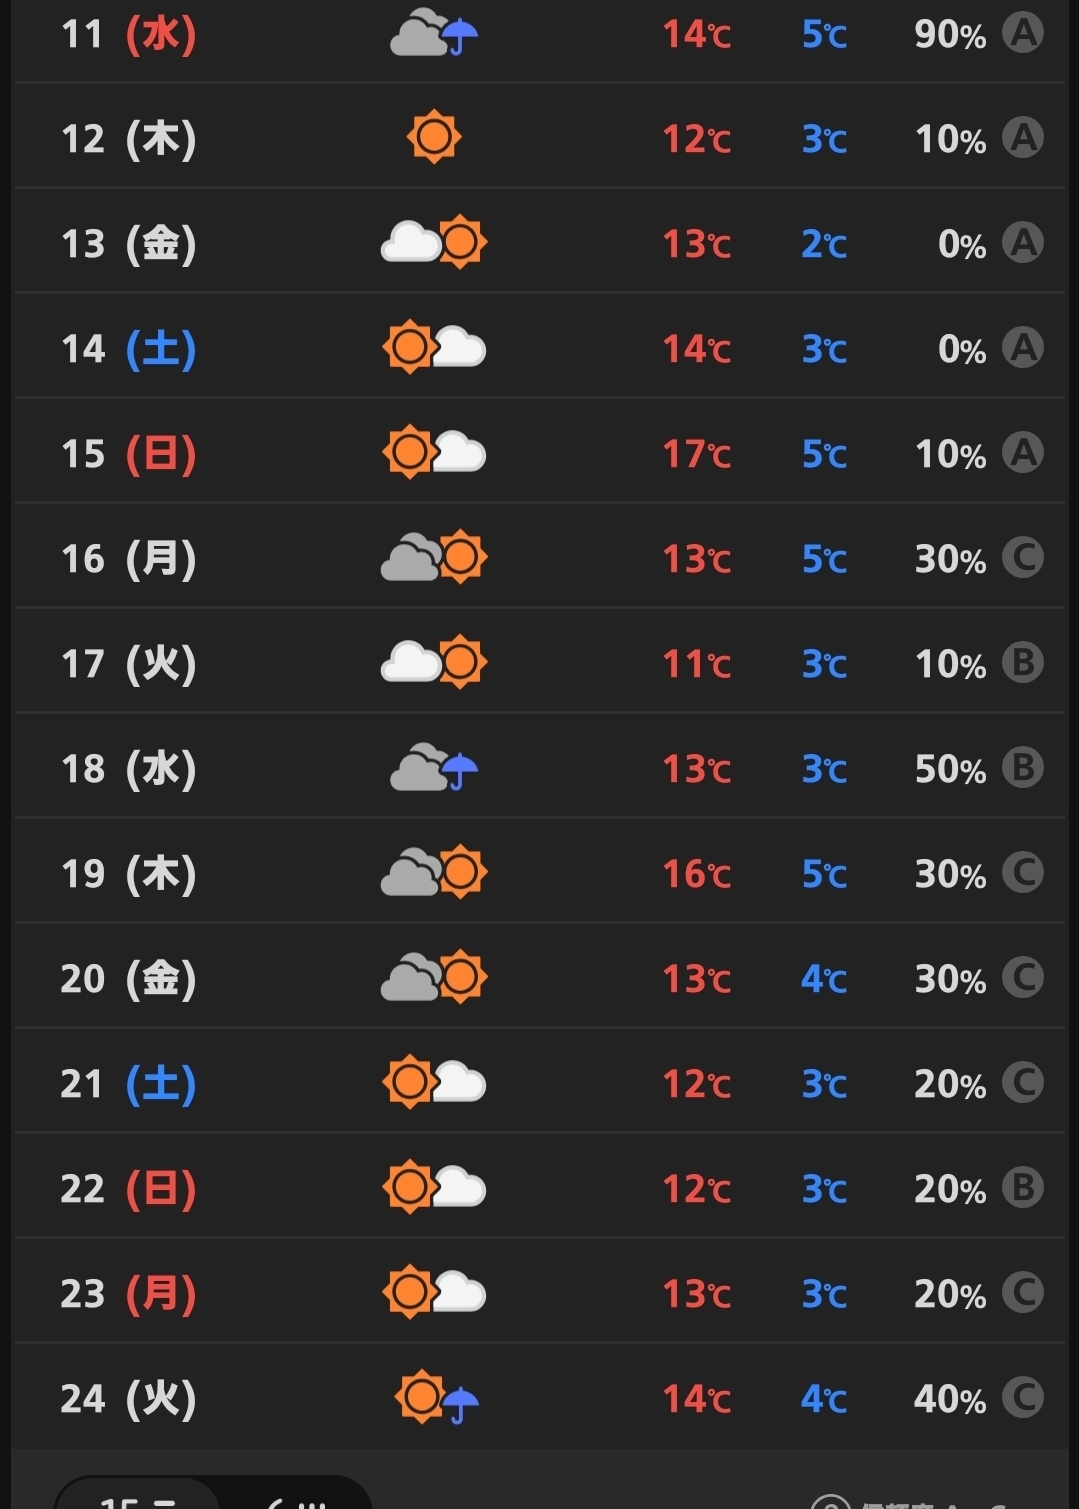Screen dimensions: 1079x1509
Task: Click the 17℃ high temperature on the 15th
Action: tap(696, 454)
